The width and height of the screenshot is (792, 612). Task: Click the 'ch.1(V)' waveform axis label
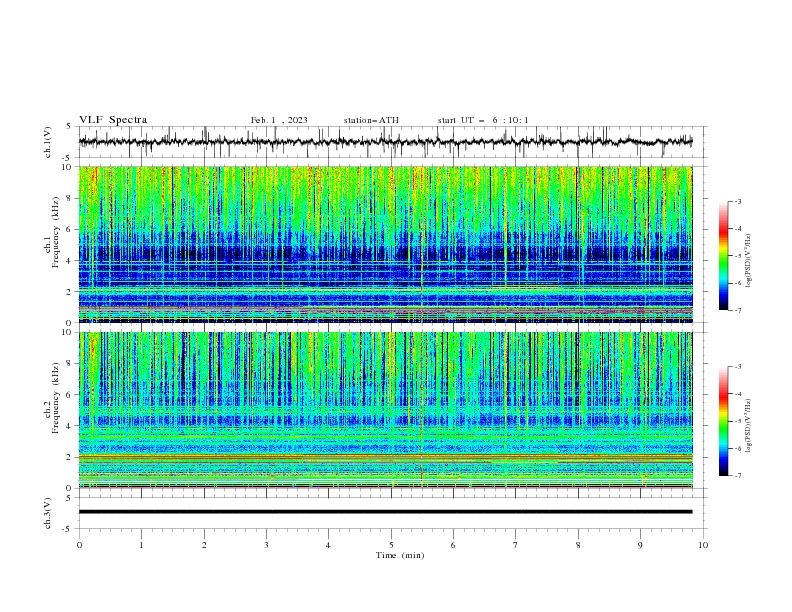[48, 142]
